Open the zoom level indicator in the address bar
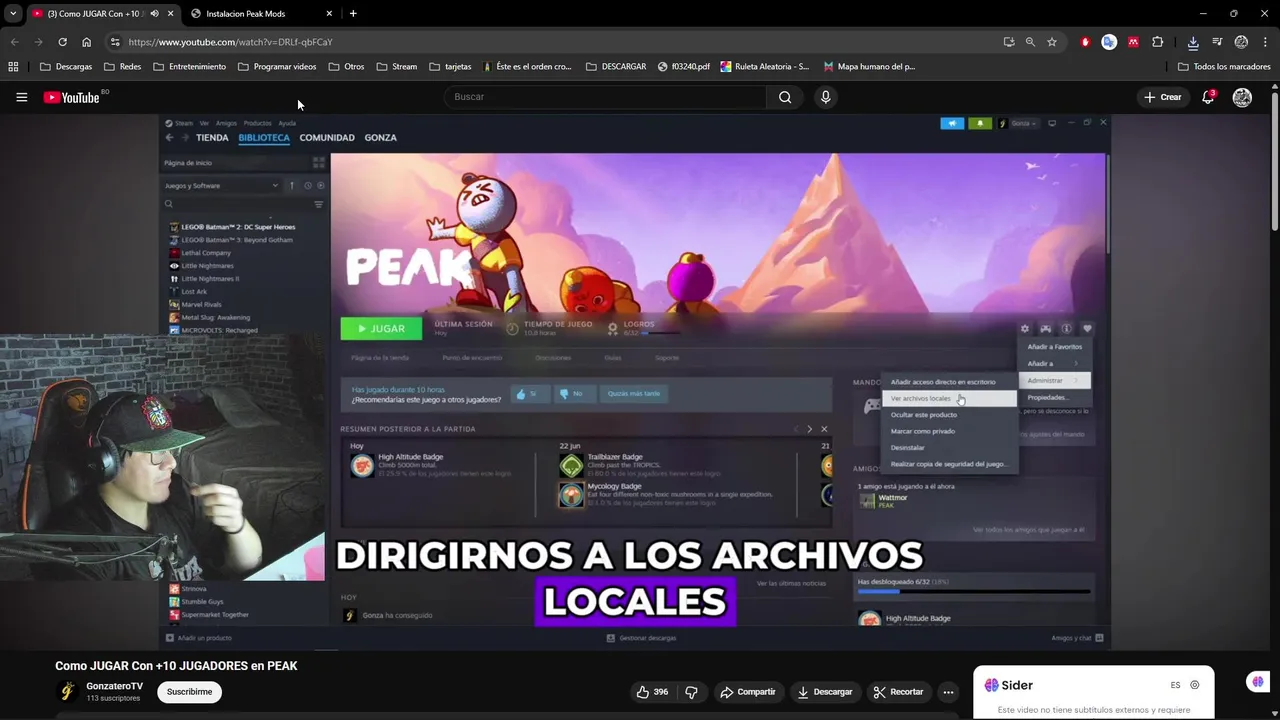This screenshot has width=1280, height=720. coord(1030,42)
